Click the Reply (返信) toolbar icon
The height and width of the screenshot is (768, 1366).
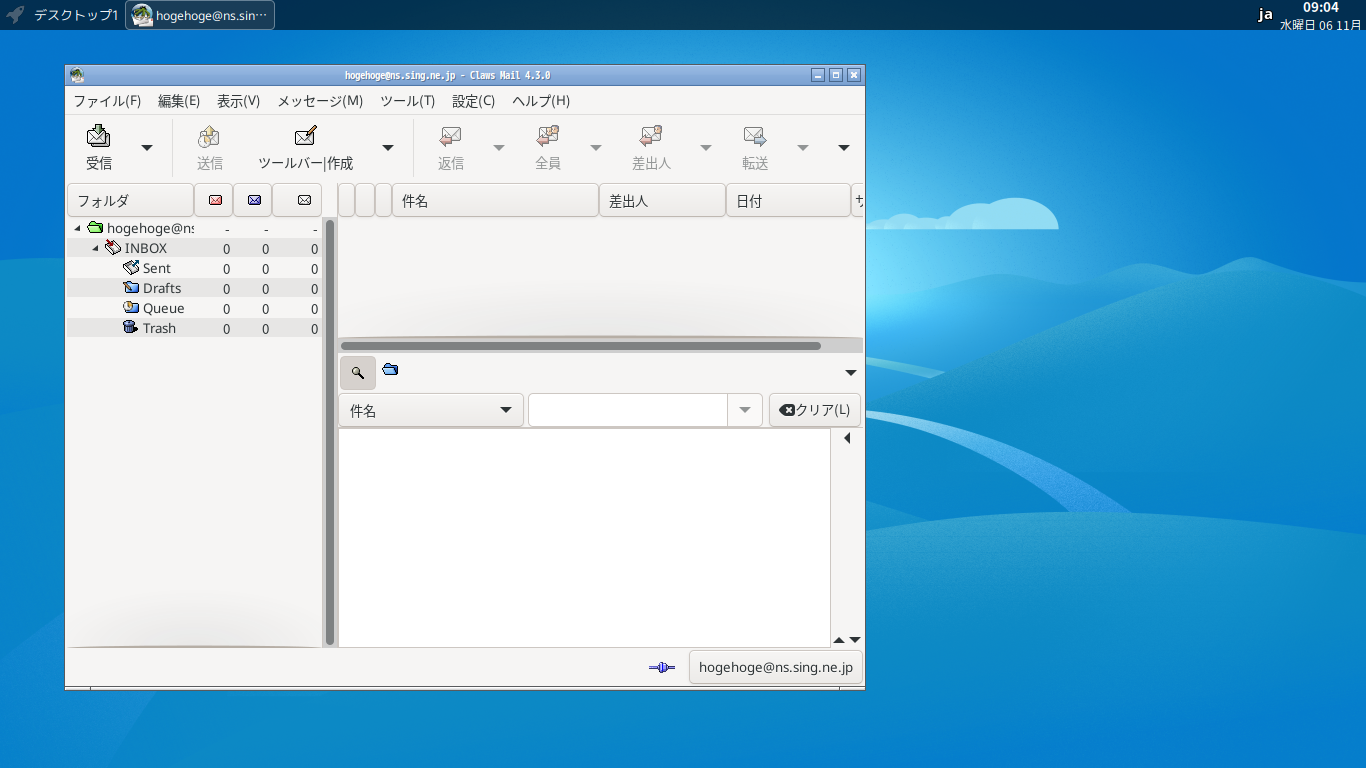tap(450, 136)
